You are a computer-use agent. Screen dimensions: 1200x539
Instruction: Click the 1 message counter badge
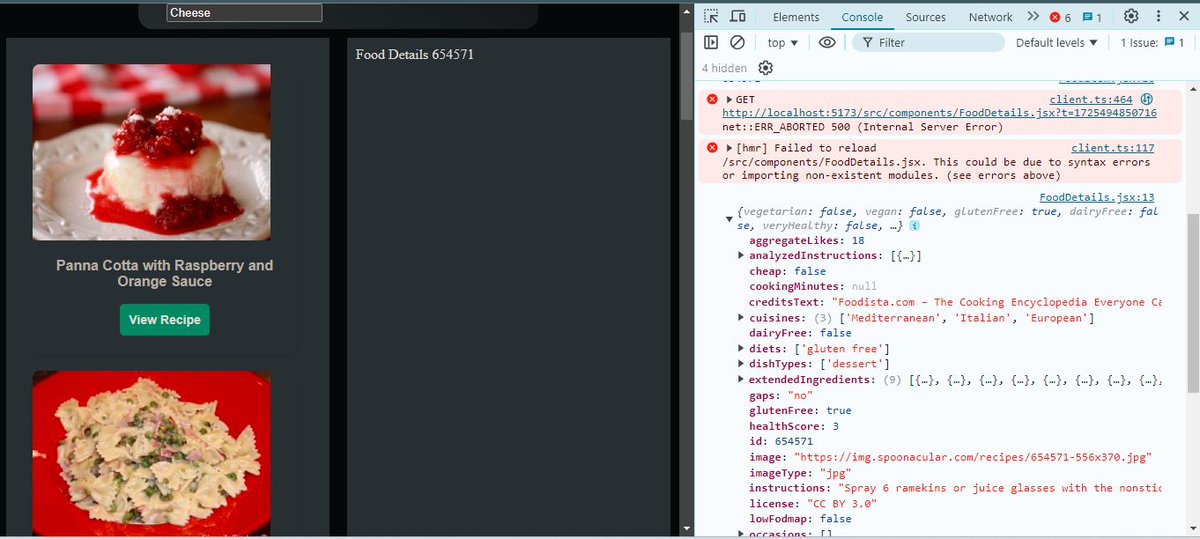(x=1093, y=17)
